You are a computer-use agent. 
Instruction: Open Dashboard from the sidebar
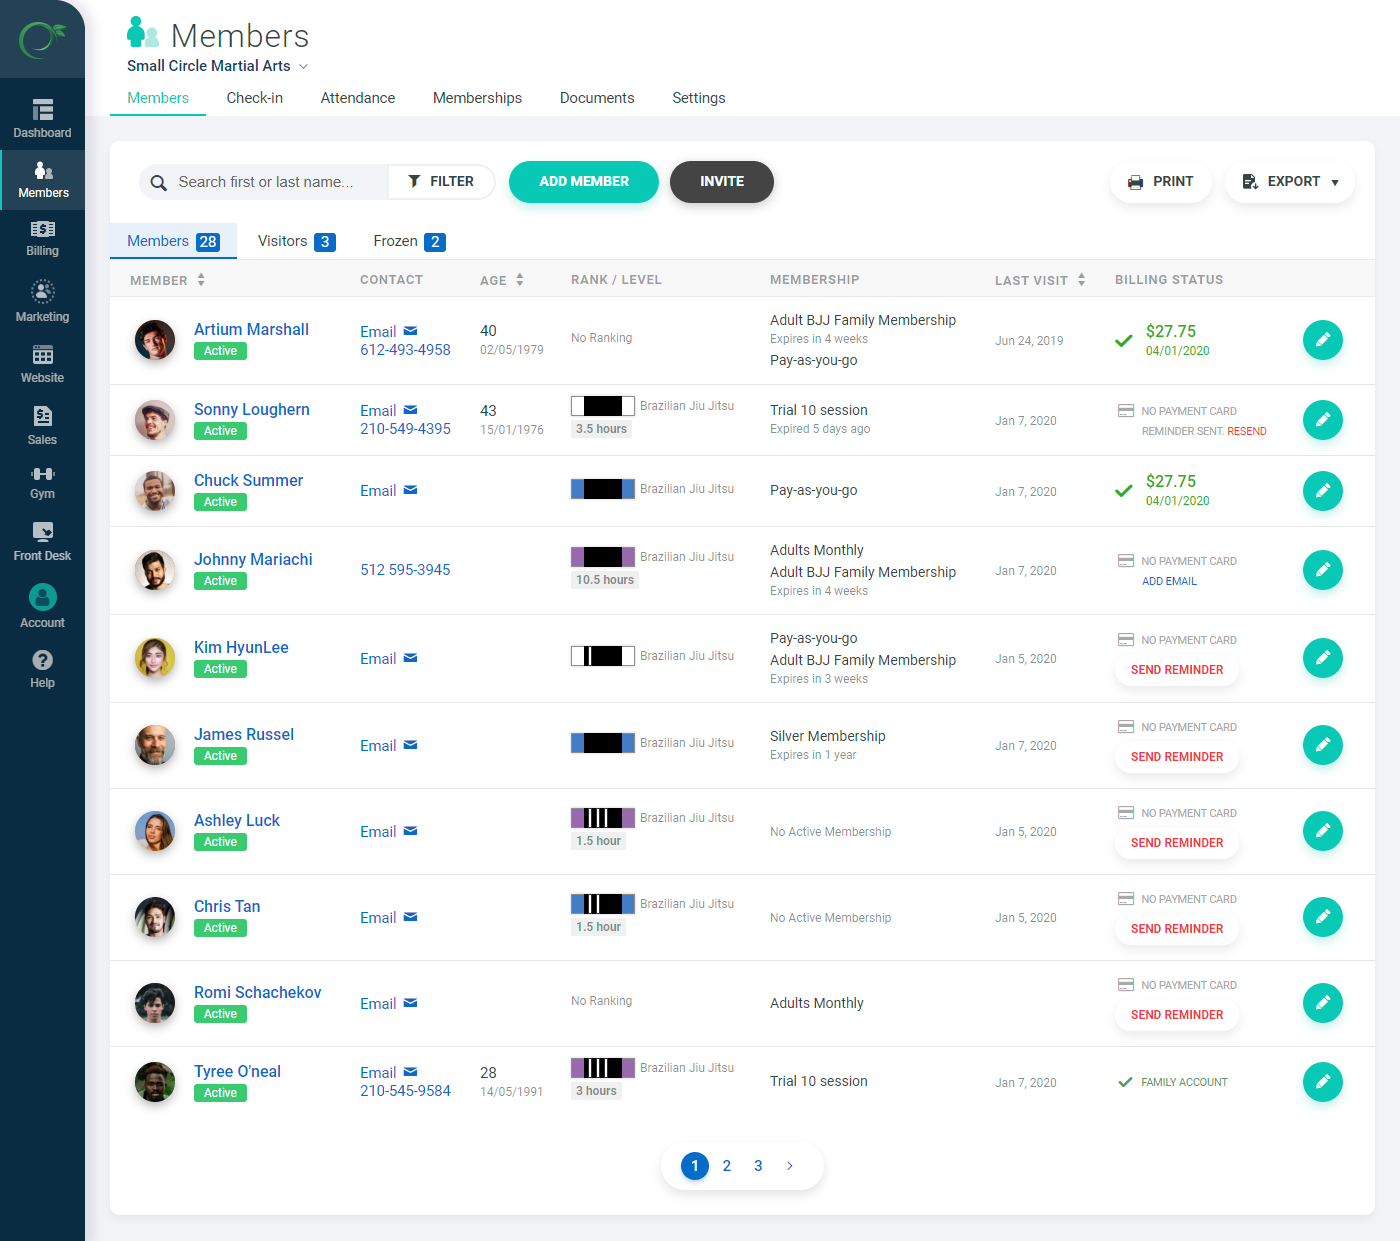point(42,118)
